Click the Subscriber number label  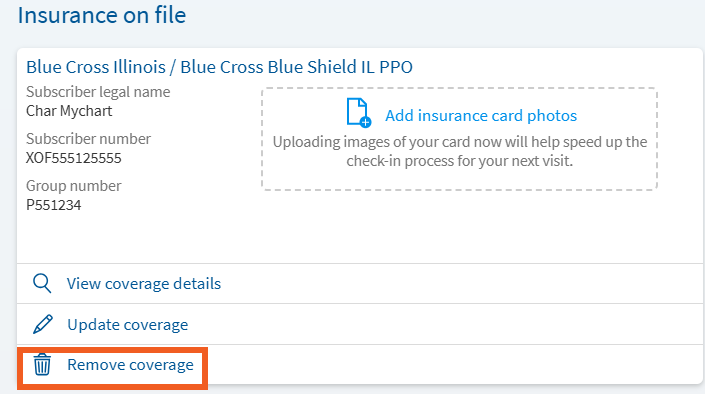point(88,139)
